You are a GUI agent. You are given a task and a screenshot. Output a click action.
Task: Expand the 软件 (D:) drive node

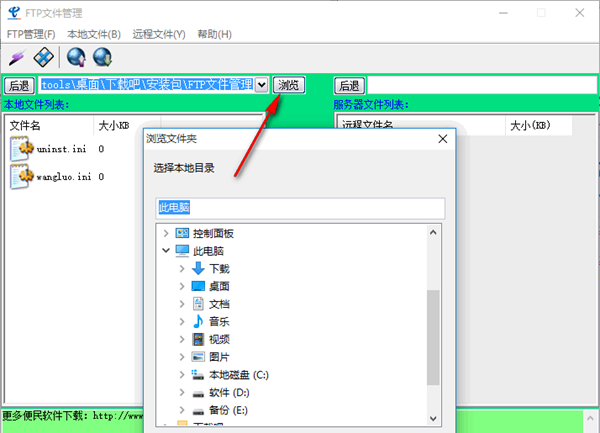(x=182, y=392)
